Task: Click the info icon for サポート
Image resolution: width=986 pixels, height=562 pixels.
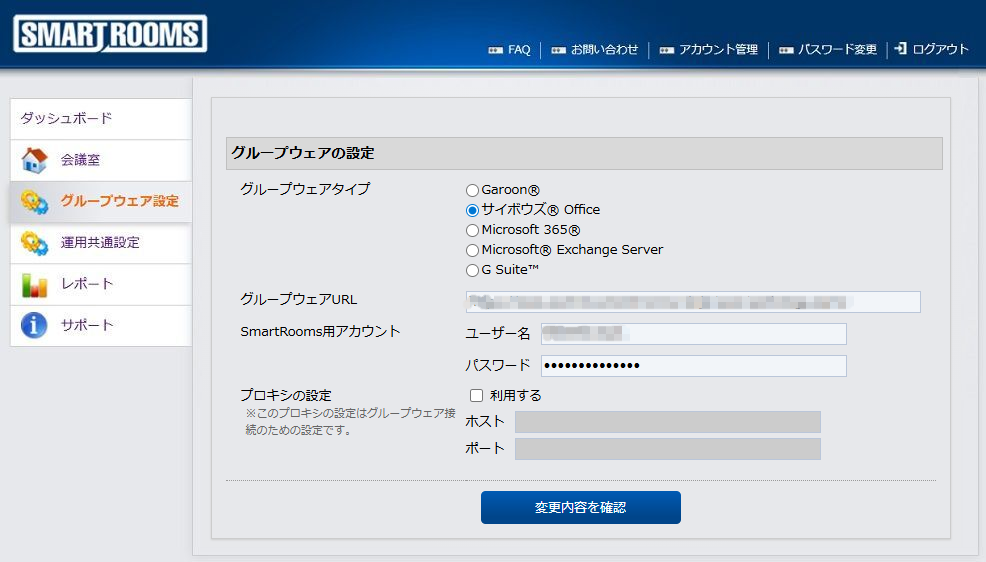Action: pyautogui.click(x=34, y=325)
